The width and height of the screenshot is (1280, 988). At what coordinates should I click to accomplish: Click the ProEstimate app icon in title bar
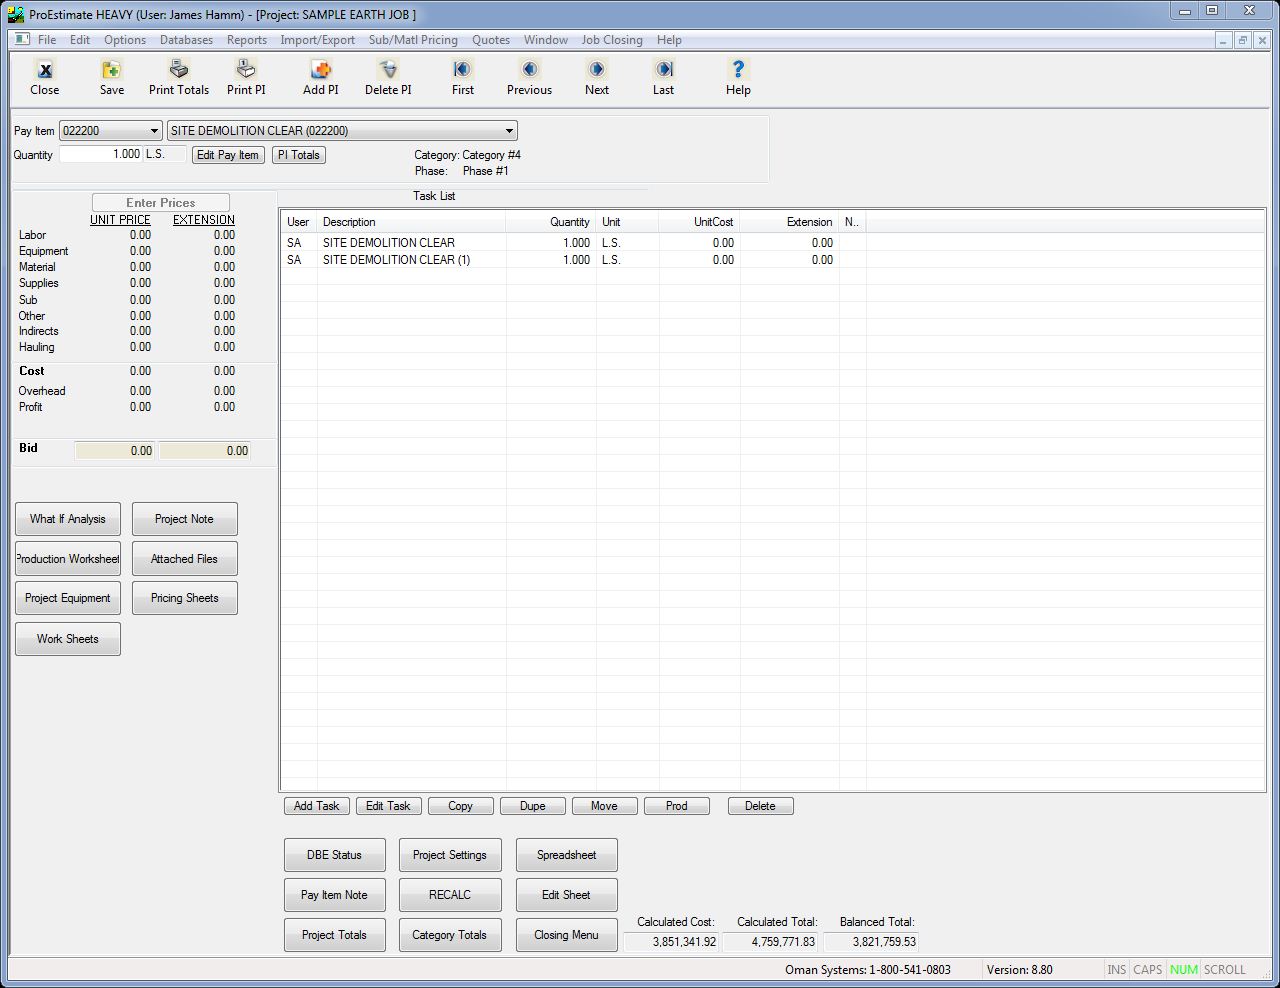(16, 14)
